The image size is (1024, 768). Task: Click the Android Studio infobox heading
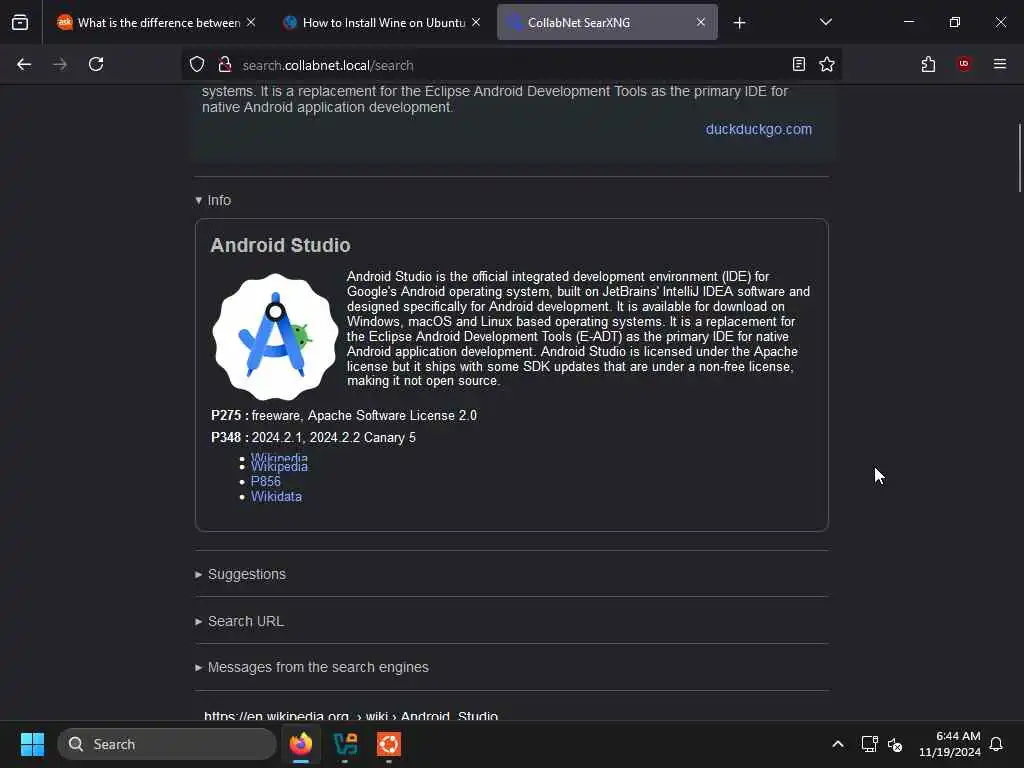(280, 246)
